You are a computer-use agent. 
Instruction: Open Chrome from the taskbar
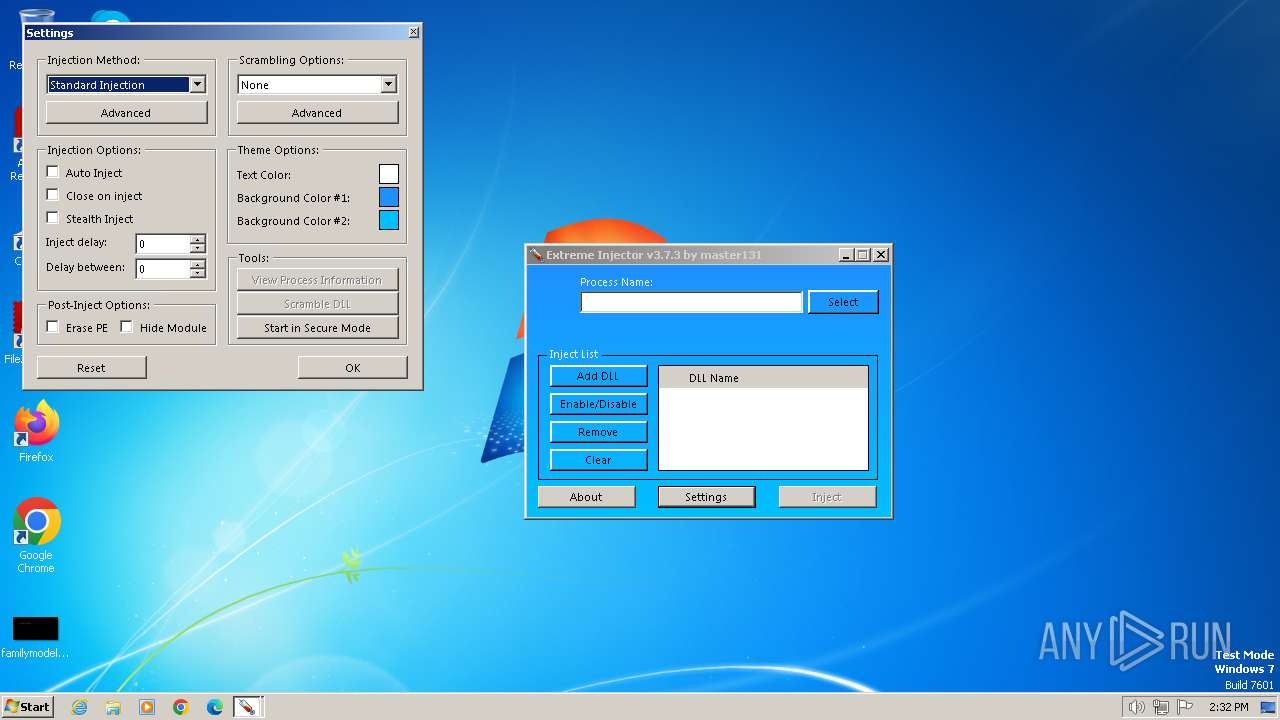181,707
